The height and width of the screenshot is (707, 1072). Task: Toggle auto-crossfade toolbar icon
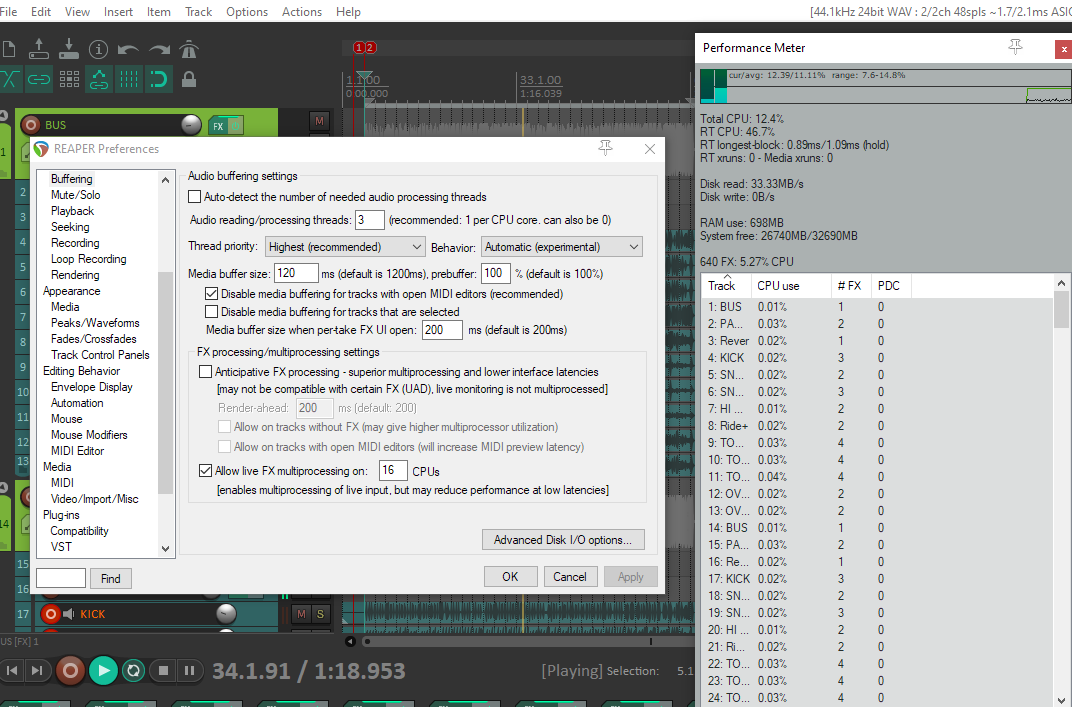pos(9,79)
